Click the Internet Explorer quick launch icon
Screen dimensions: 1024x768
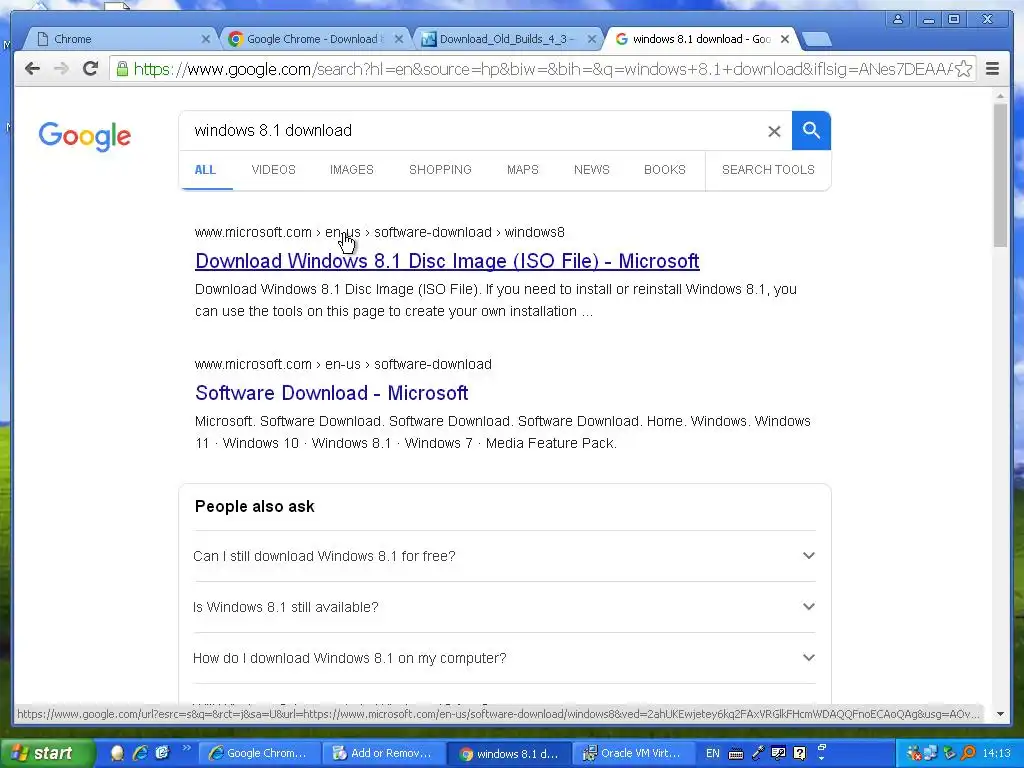coord(140,753)
